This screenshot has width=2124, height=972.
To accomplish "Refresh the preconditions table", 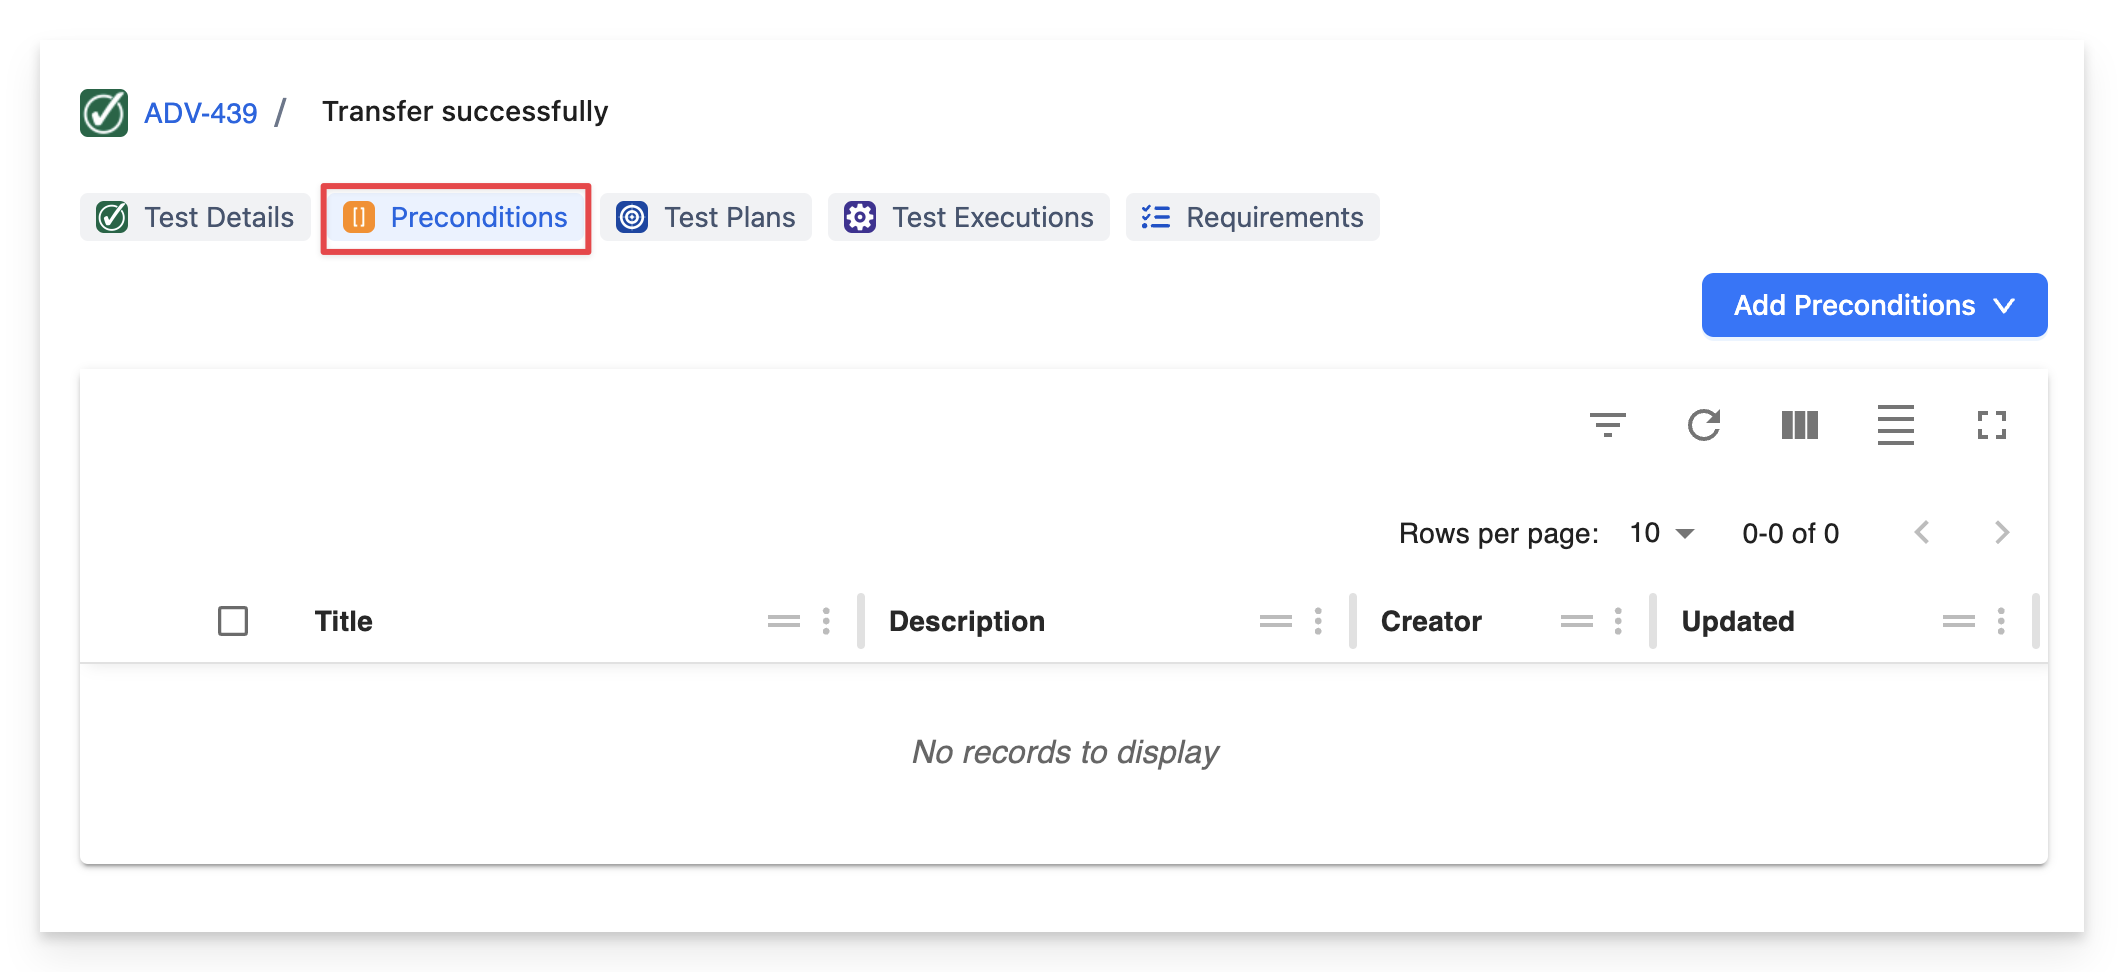I will [1703, 425].
